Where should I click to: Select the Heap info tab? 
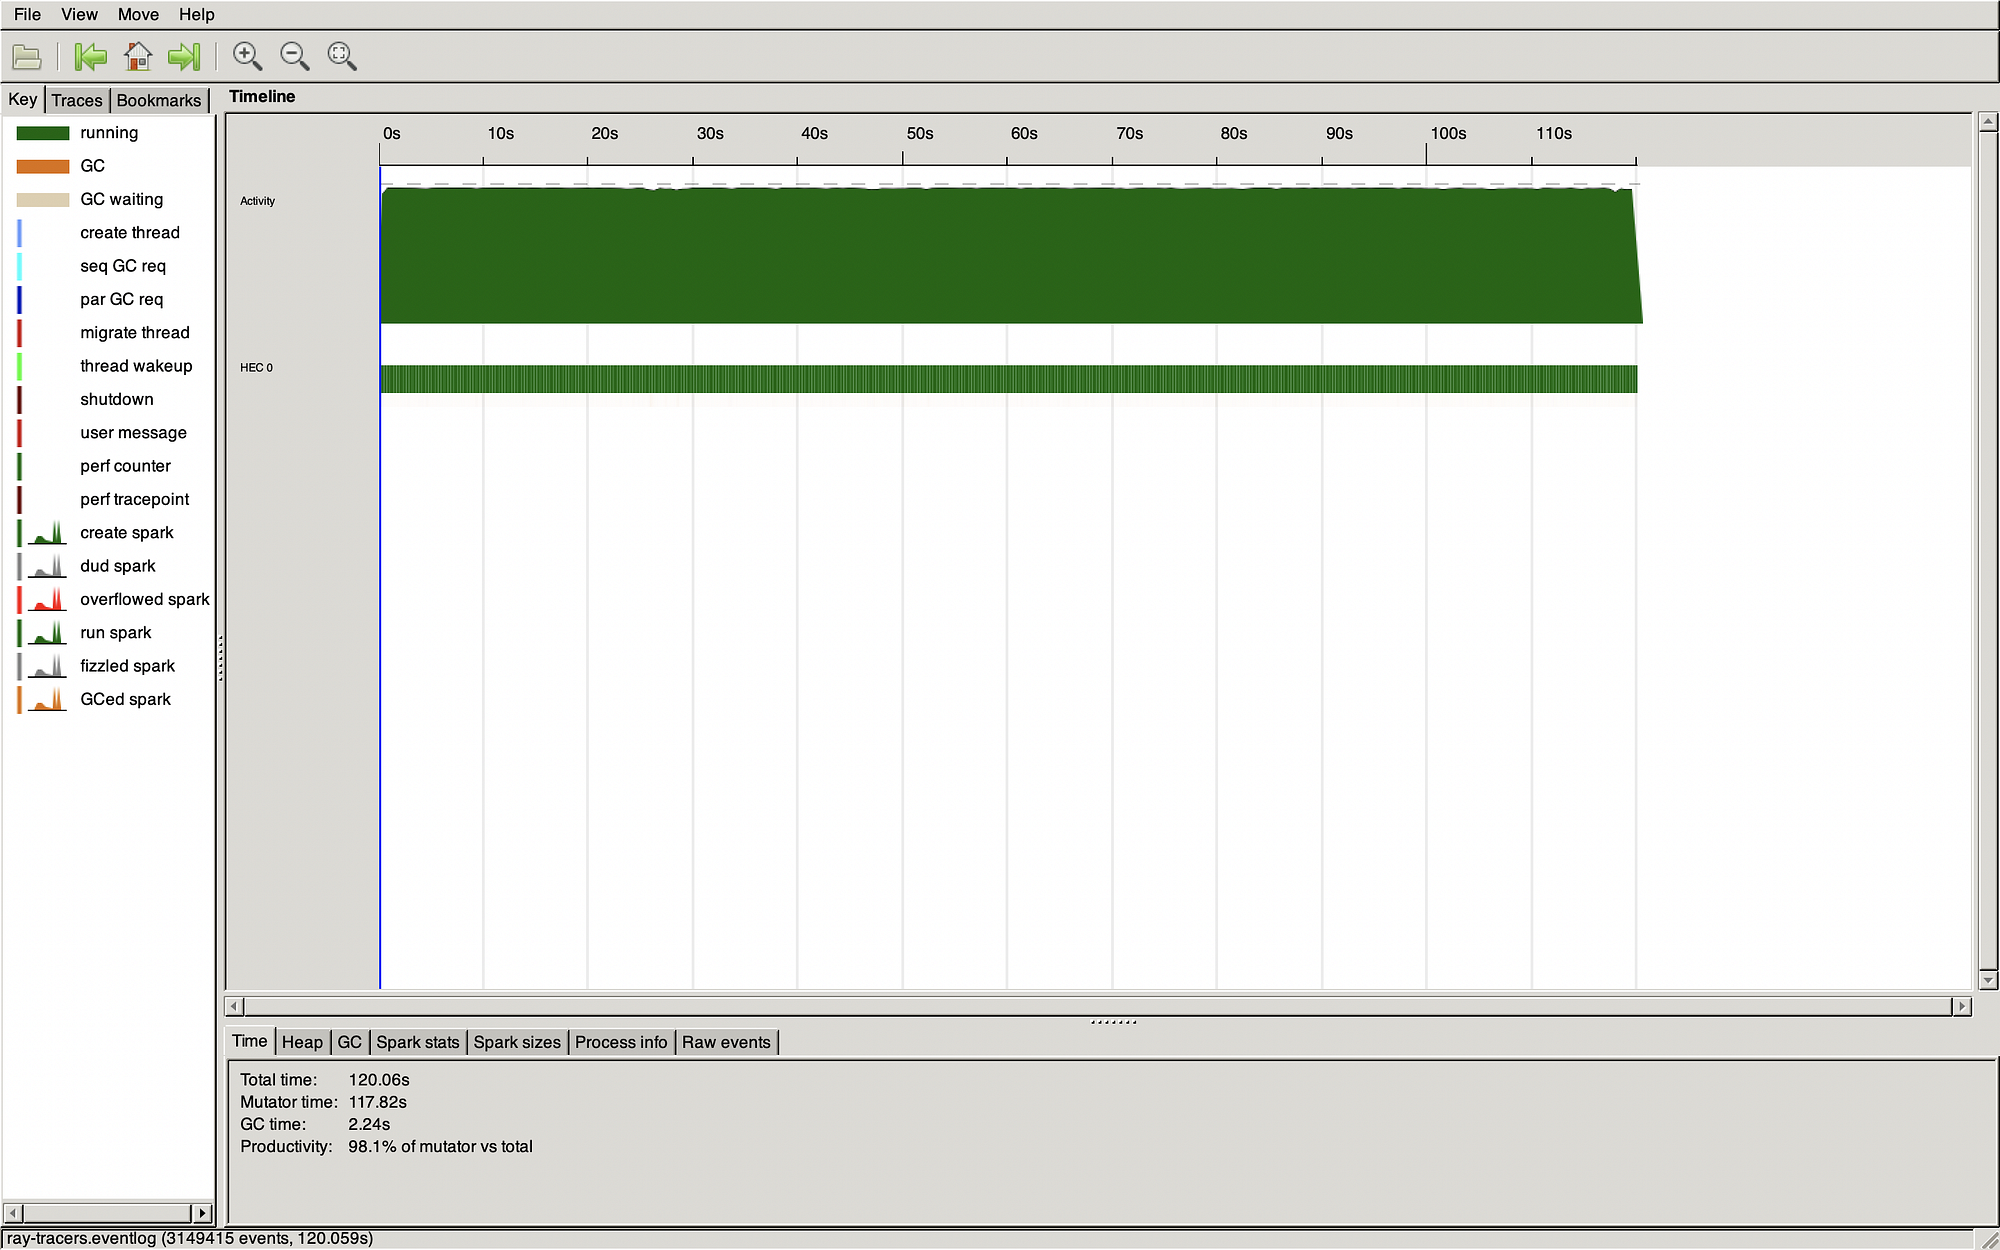302,1042
